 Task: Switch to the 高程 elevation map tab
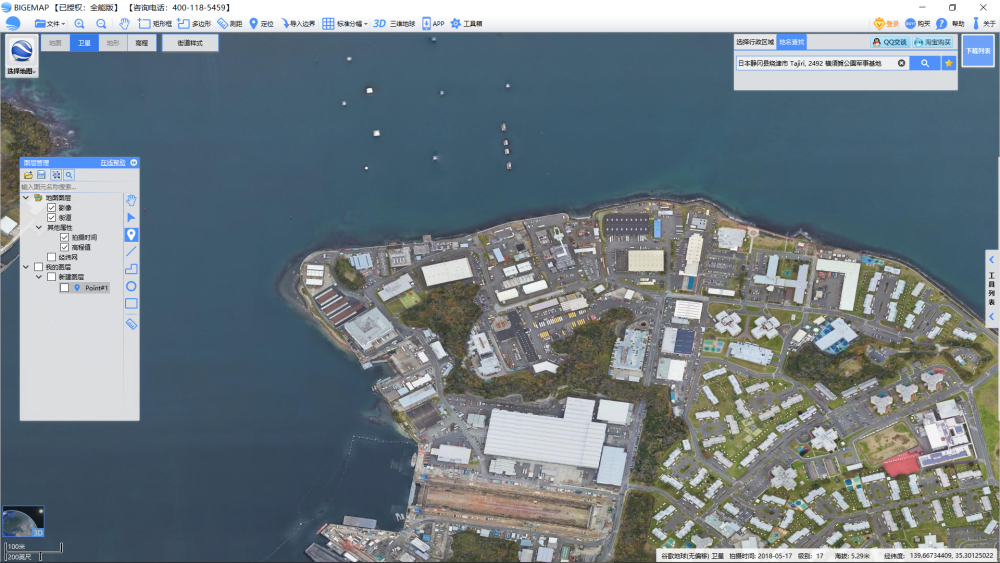[142, 43]
